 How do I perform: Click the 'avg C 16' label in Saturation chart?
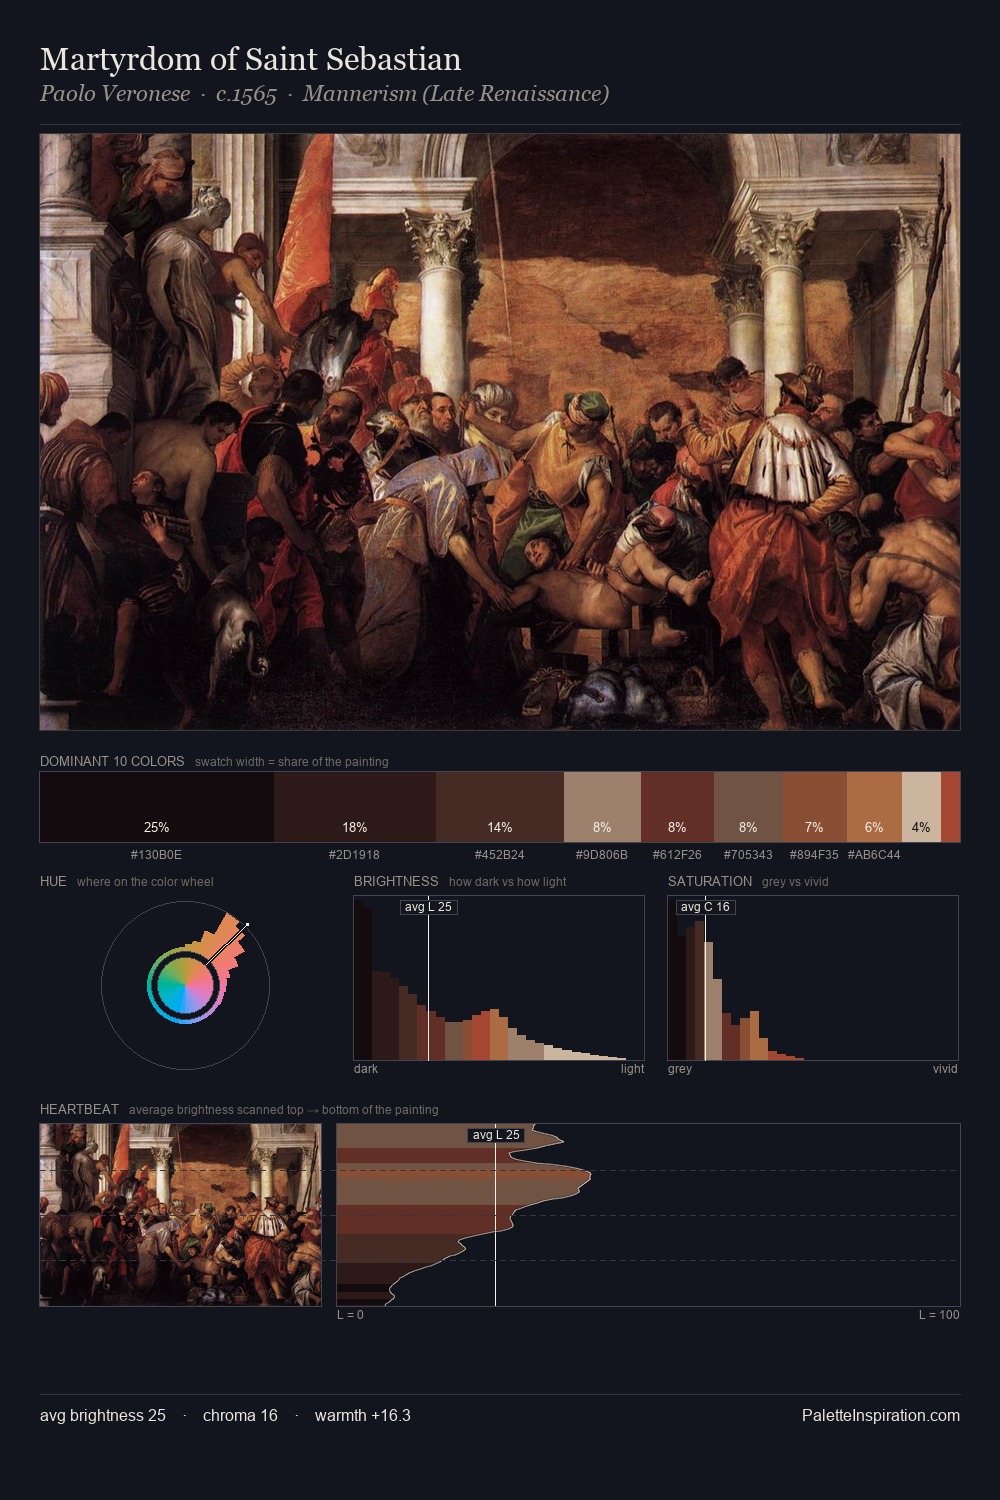pyautogui.click(x=706, y=907)
